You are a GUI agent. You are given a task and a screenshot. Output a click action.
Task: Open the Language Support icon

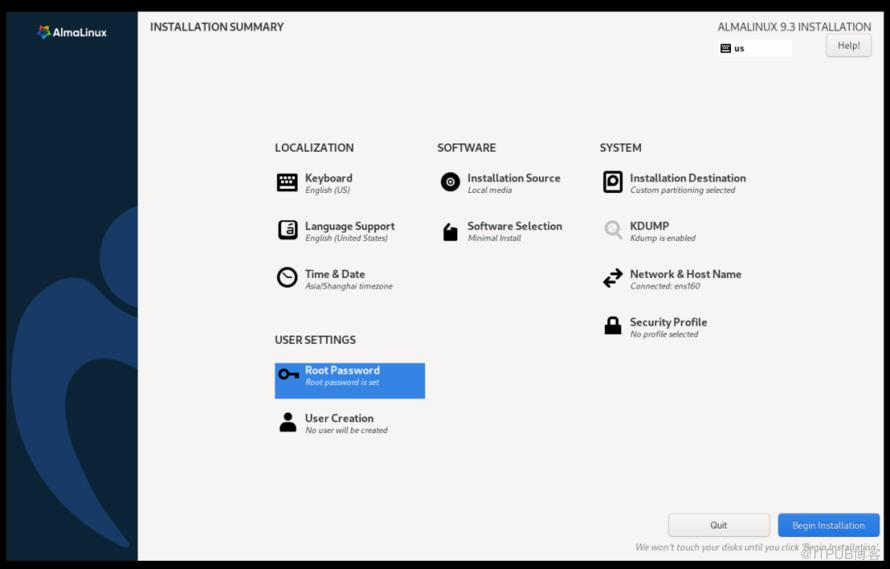(287, 230)
